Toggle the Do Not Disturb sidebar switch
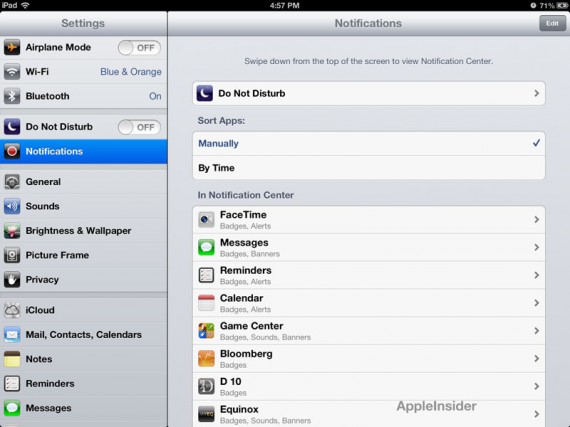570x427 pixels. (139, 127)
